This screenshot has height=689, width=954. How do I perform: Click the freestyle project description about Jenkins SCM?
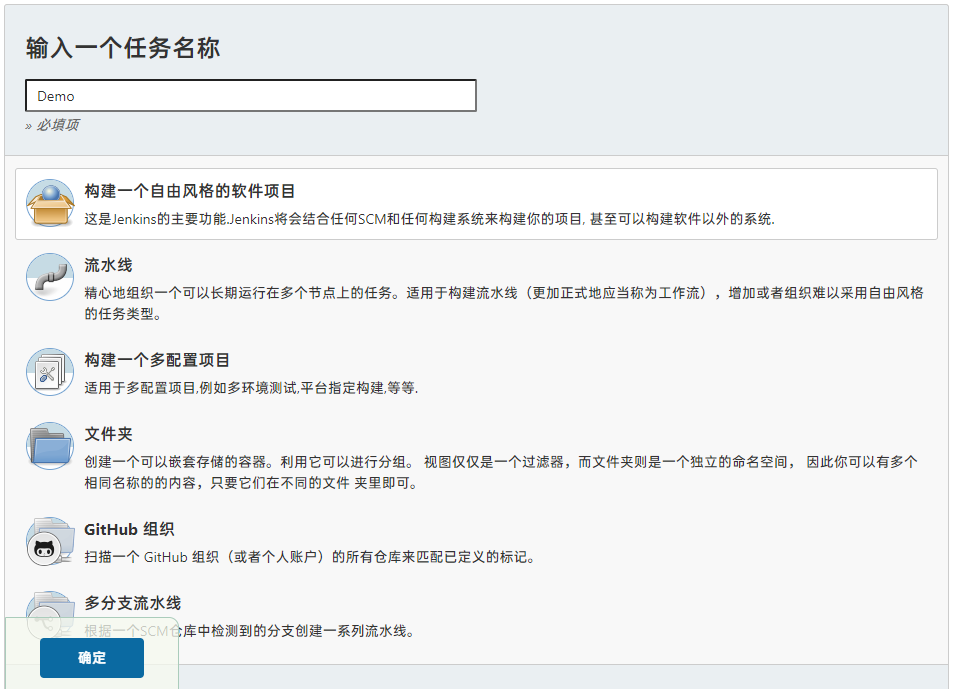tap(430, 219)
